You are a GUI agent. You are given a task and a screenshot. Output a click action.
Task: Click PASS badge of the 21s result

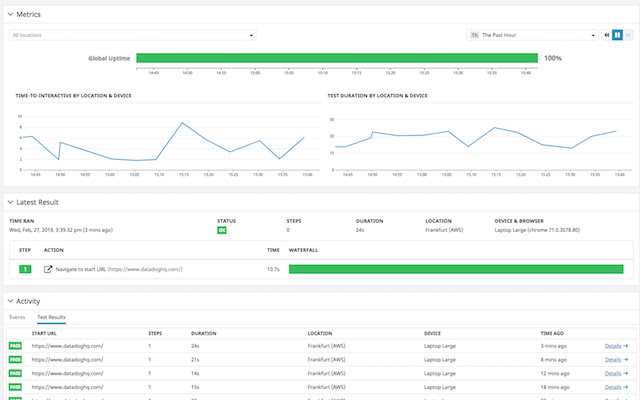[15, 359]
